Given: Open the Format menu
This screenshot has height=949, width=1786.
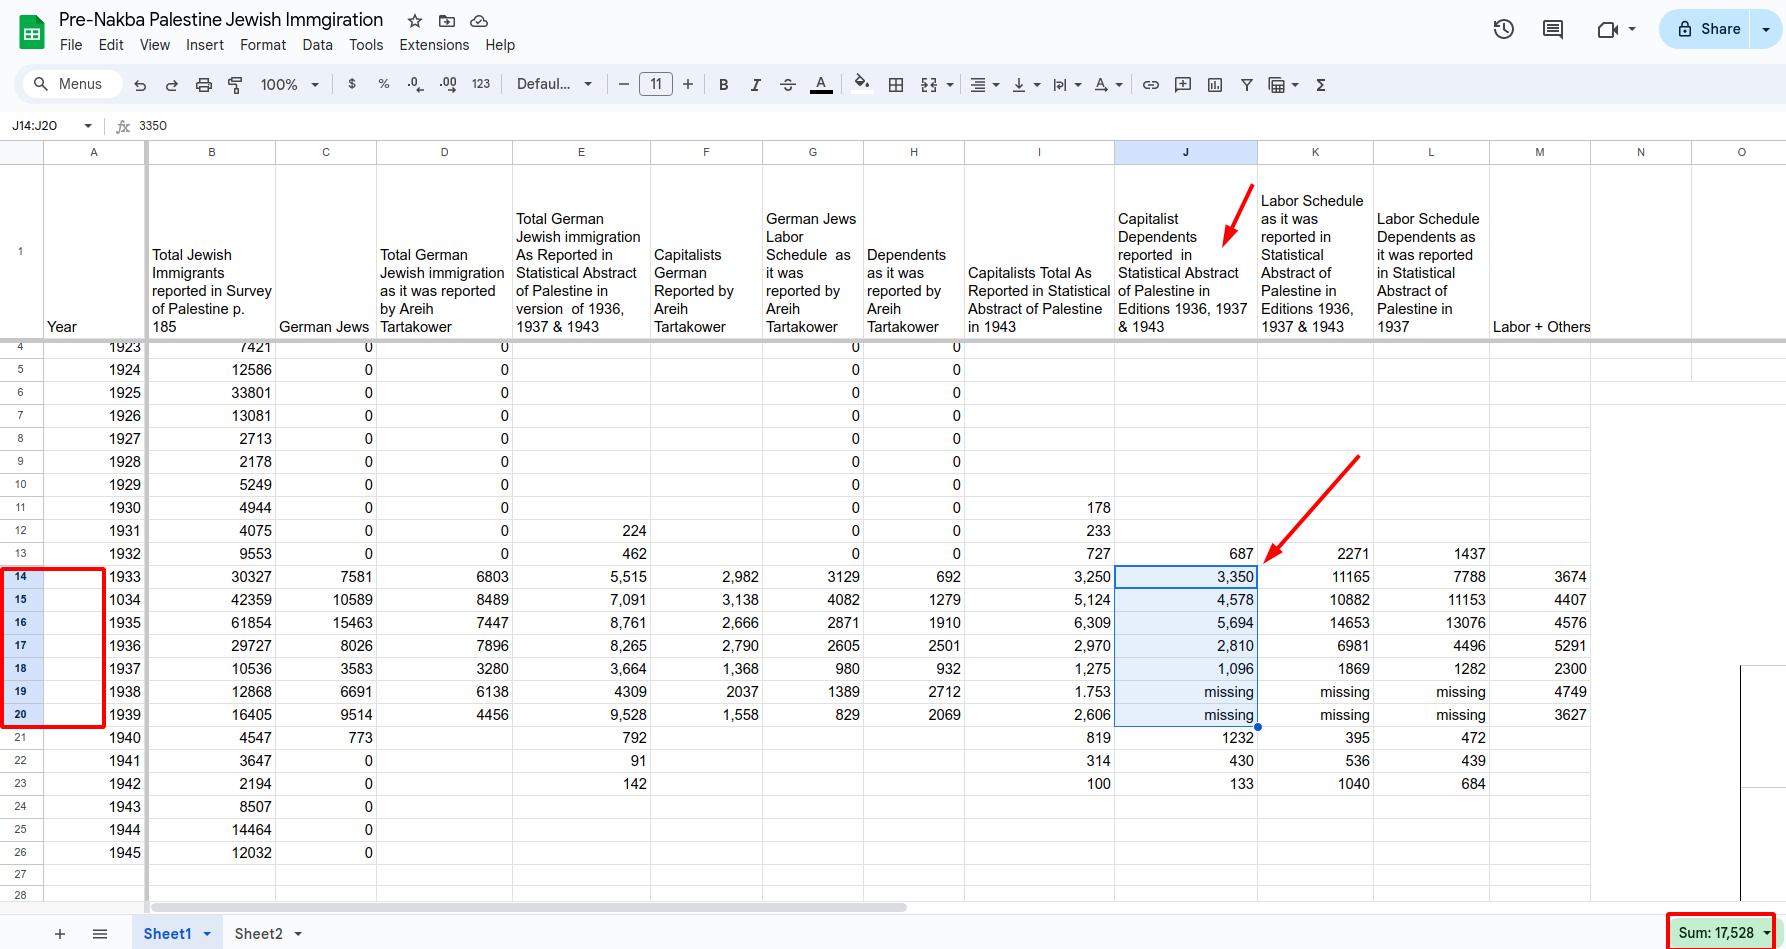Looking at the screenshot, I should (x=263, y=45).
